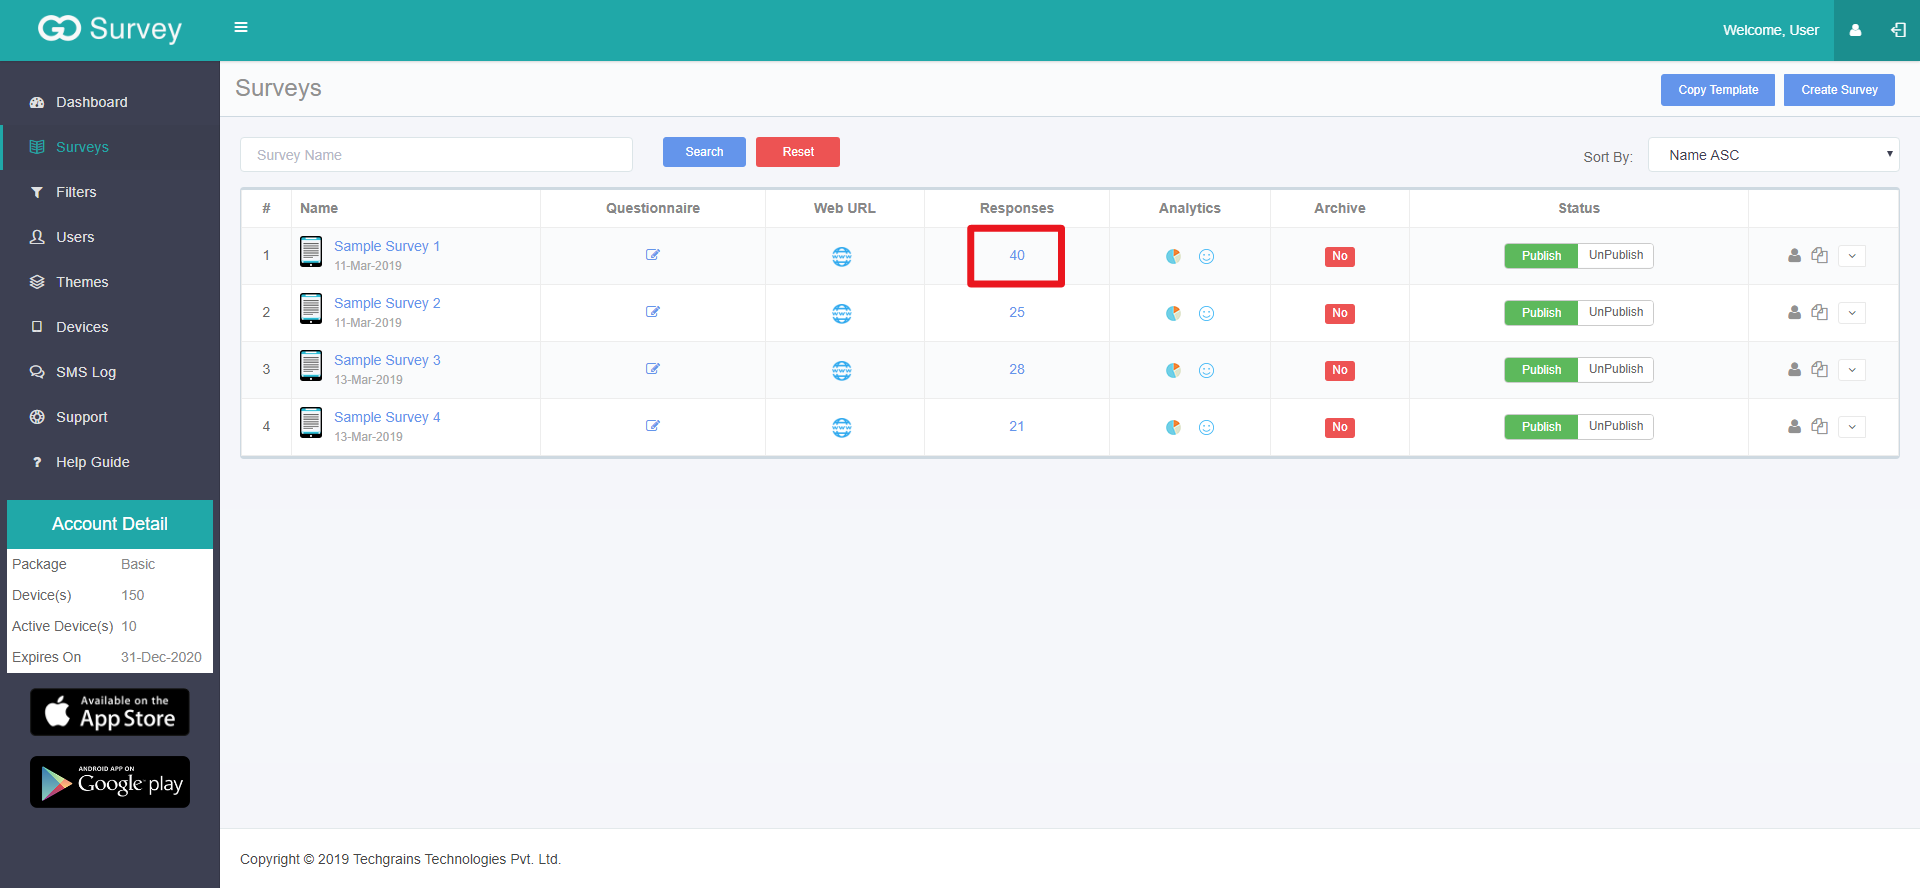
Task: Open questionnaire editor for Sample Survey 2
Action: coord(653,312)
